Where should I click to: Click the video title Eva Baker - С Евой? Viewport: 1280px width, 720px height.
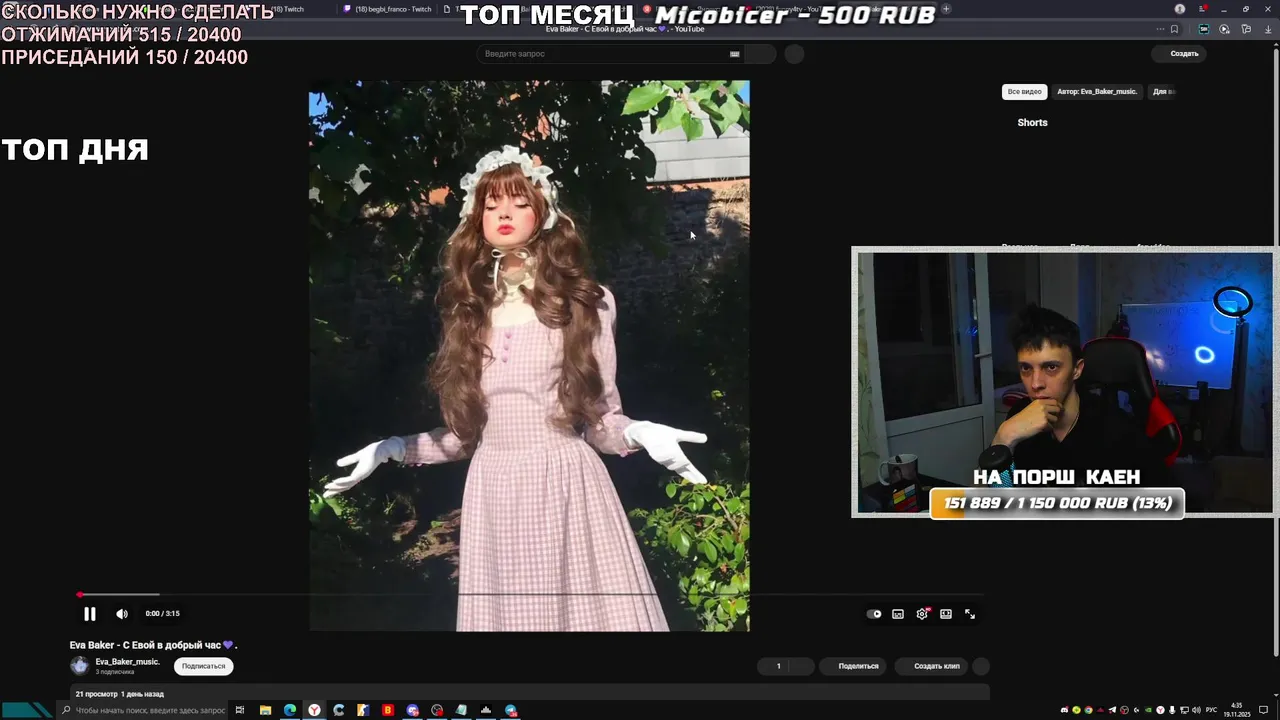[x=153, y=645]
